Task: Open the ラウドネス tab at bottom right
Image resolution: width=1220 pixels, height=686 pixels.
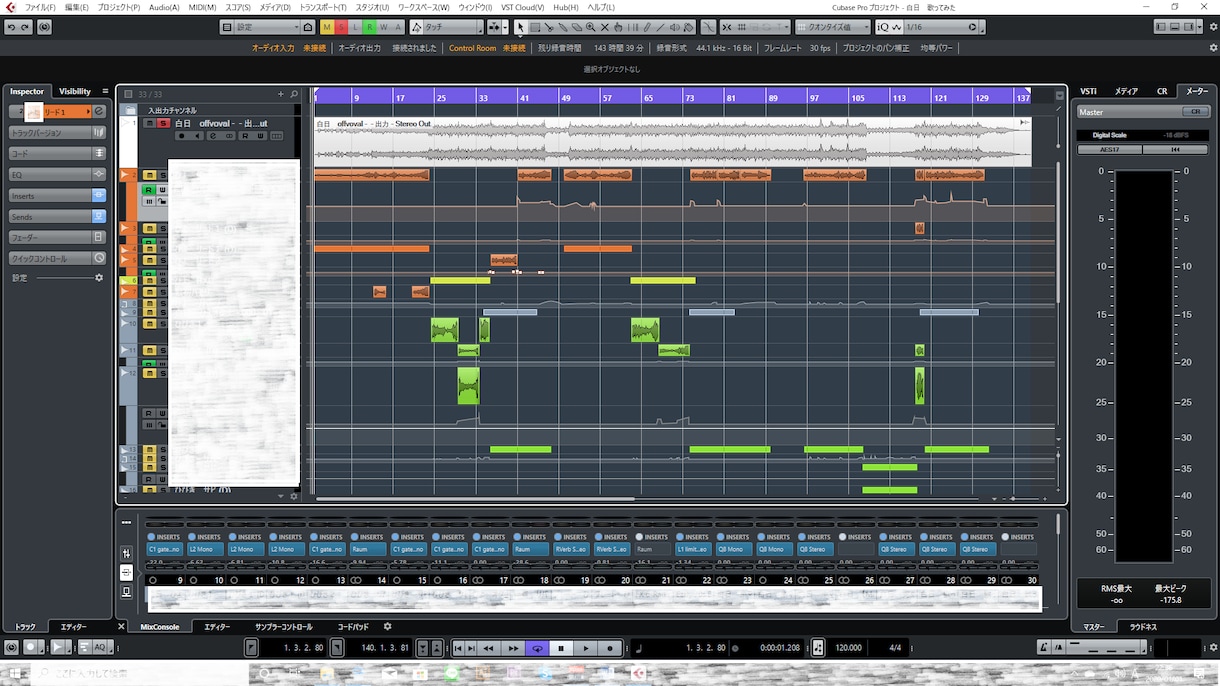Action: point(1143,627)
